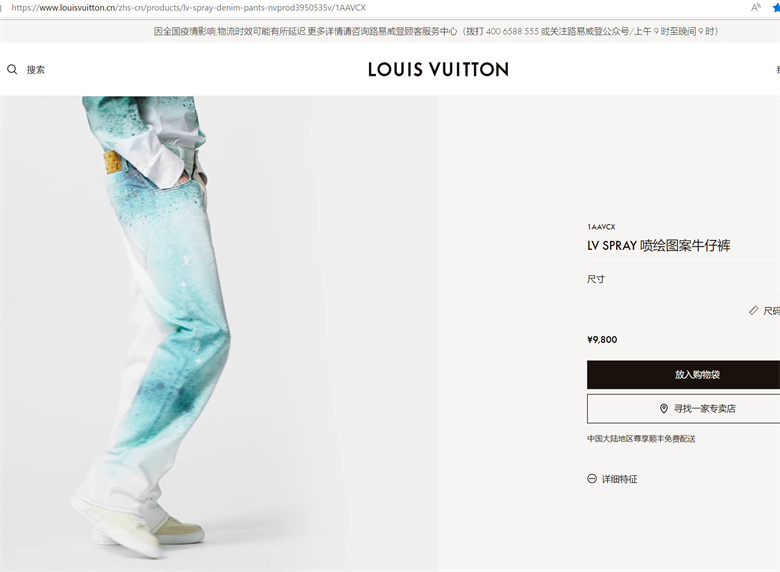Click the 1AAVCX product code

pyautogui.click(x=601, y=227)
